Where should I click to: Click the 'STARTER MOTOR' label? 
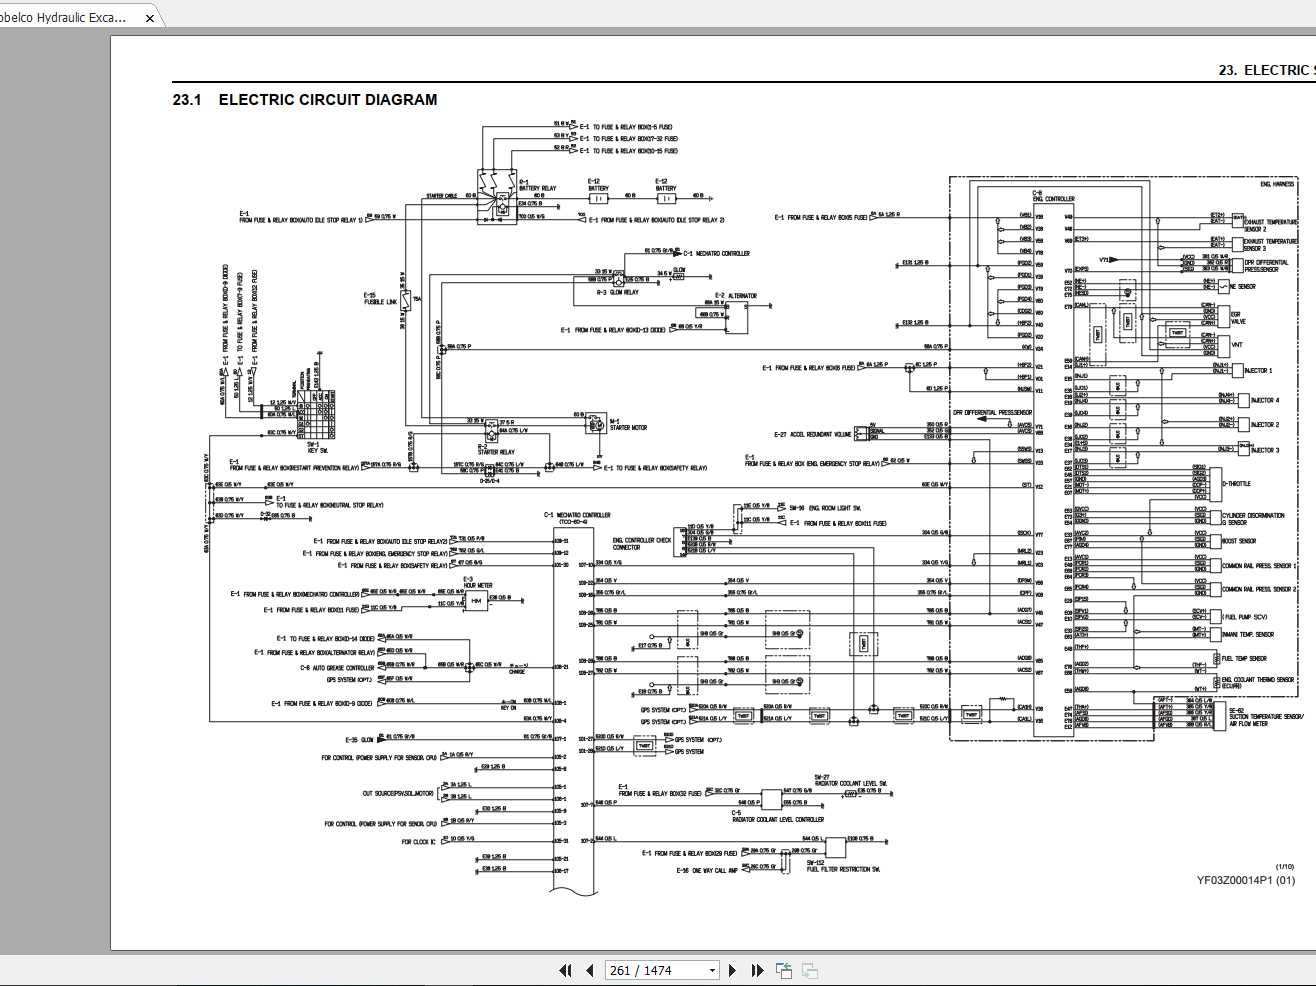click(628, 428)
